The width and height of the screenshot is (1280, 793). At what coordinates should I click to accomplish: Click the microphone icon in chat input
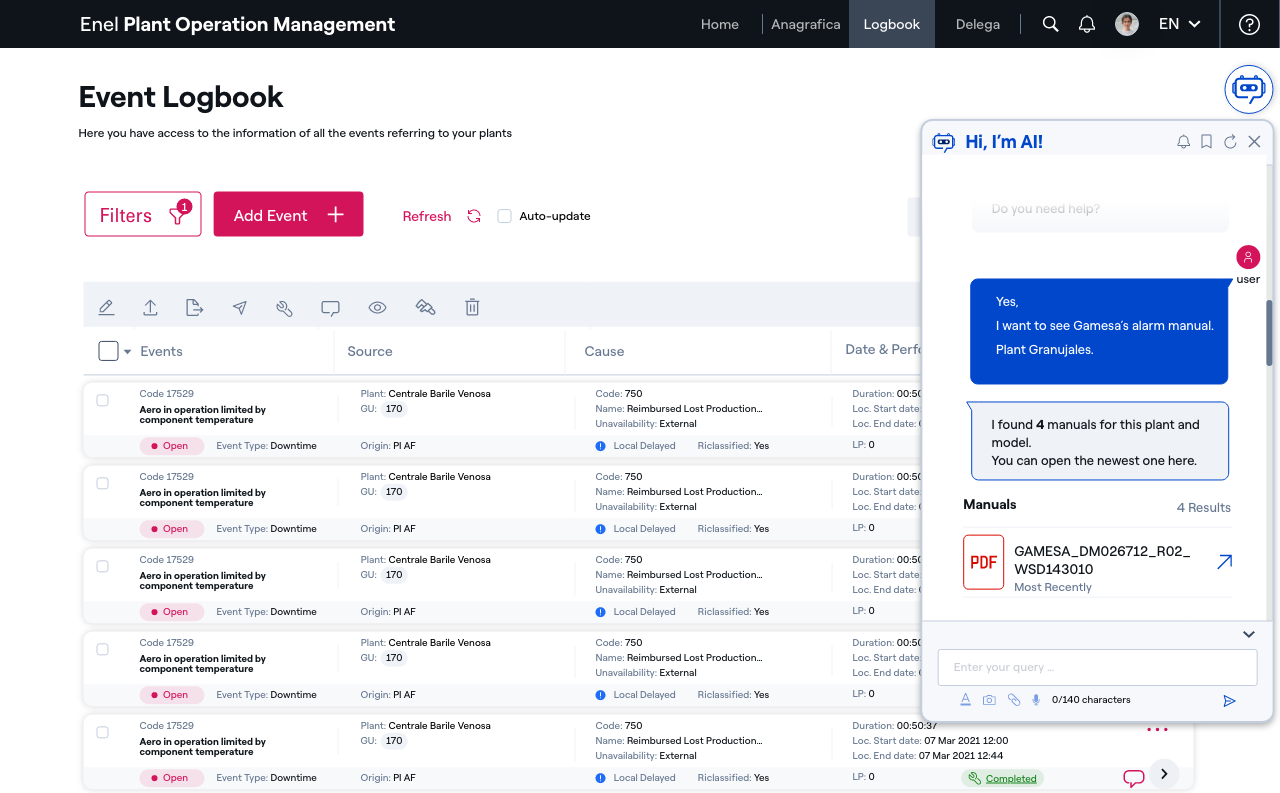click(1036, 700)
